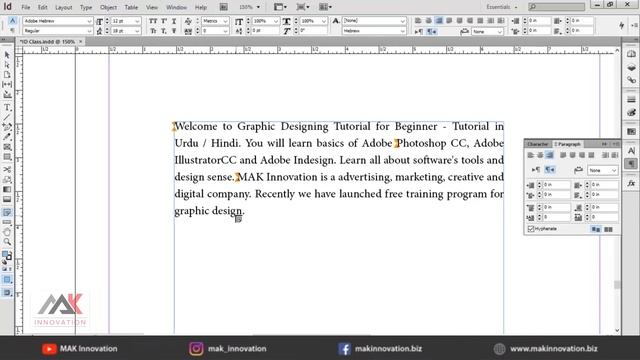Open the View Options button

coord(280,7)
